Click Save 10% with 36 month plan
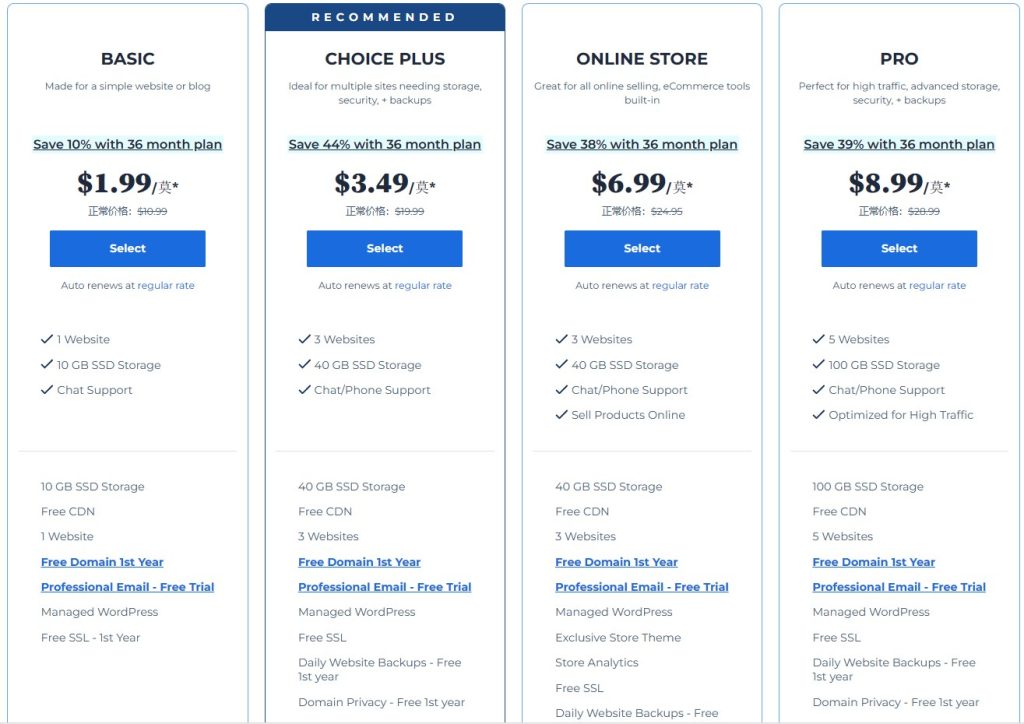1024x724 pixels. click(127, 145)
